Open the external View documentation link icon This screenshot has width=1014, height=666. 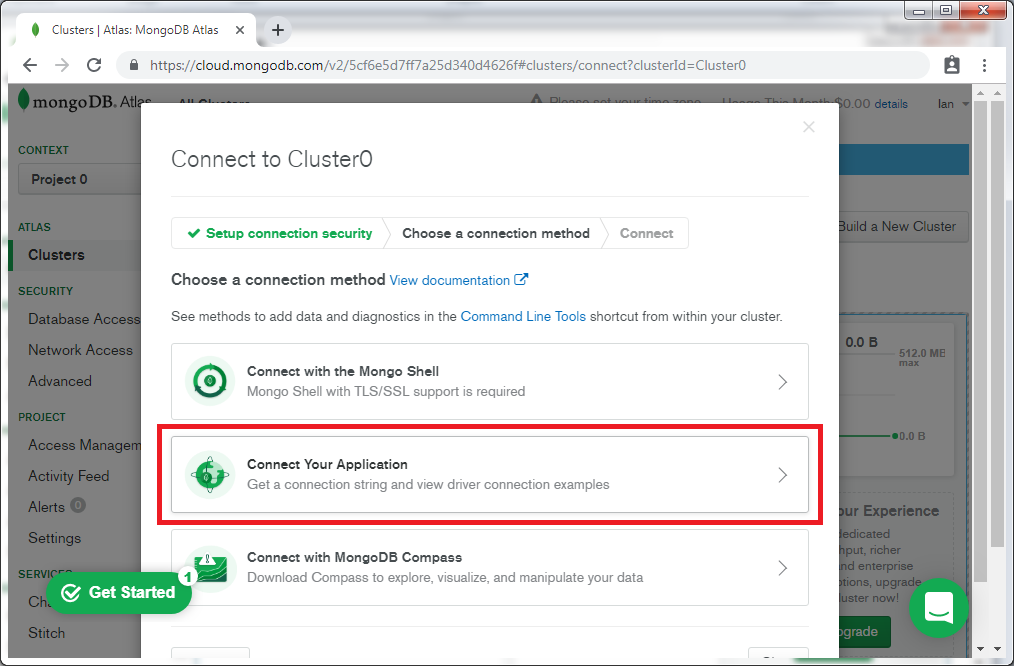point(521,279)
